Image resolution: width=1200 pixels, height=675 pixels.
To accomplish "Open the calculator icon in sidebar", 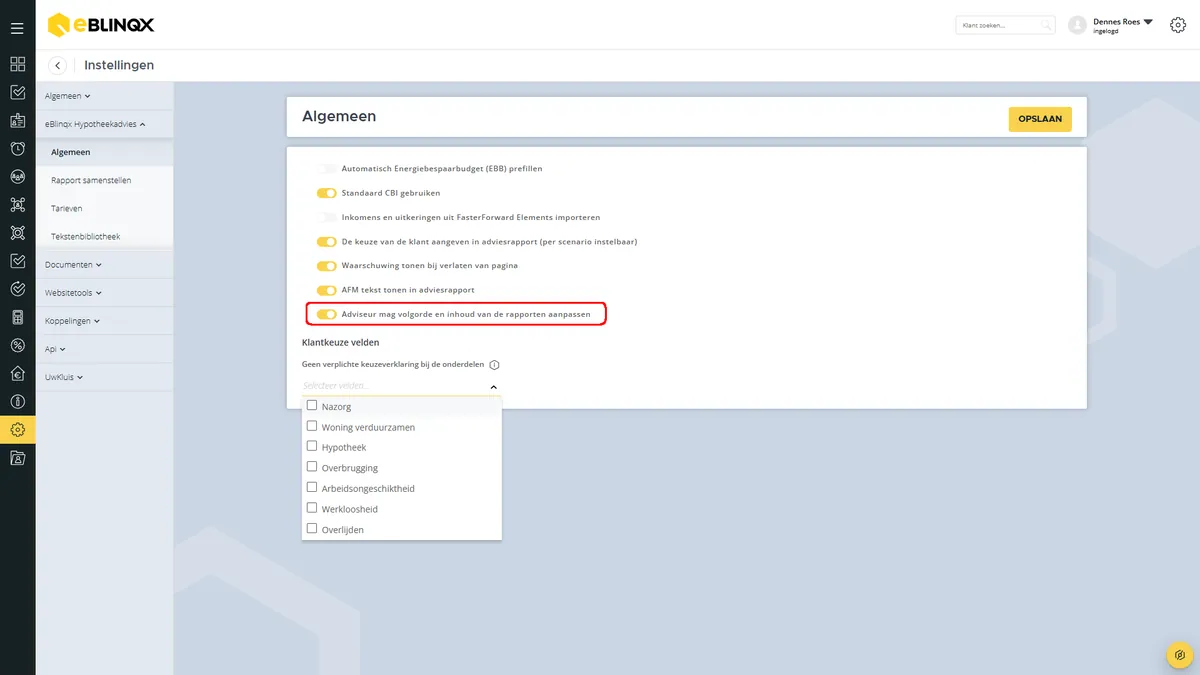I will [x=17, y=317].
